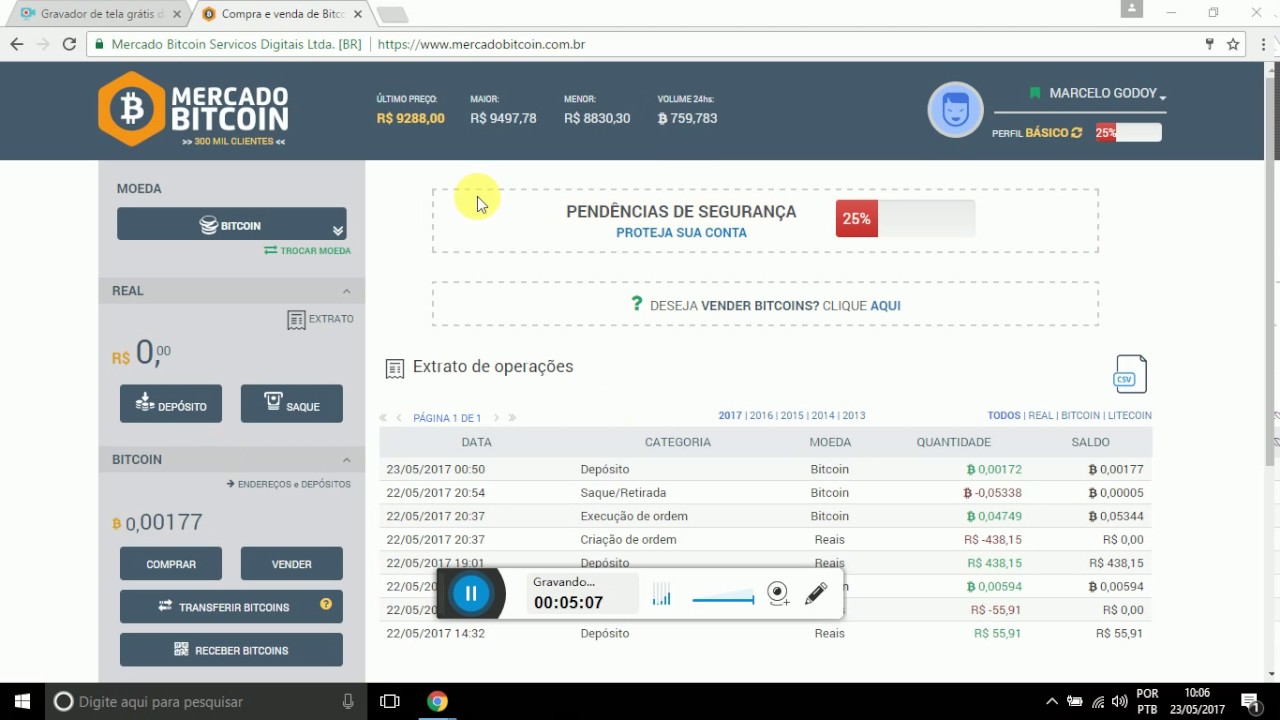This screenshot has width=1280, height=720.
Task: Filter statement by year 2016
Action: (761, 415)
